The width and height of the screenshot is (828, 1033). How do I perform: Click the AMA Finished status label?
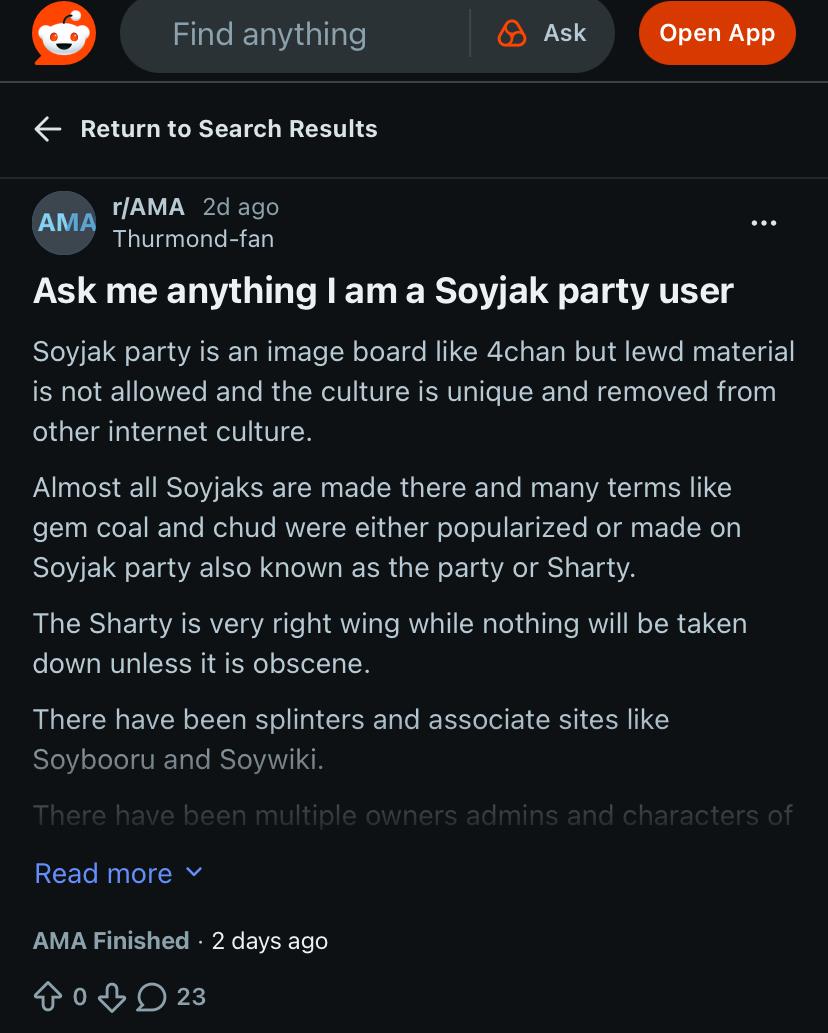[111, 941]
